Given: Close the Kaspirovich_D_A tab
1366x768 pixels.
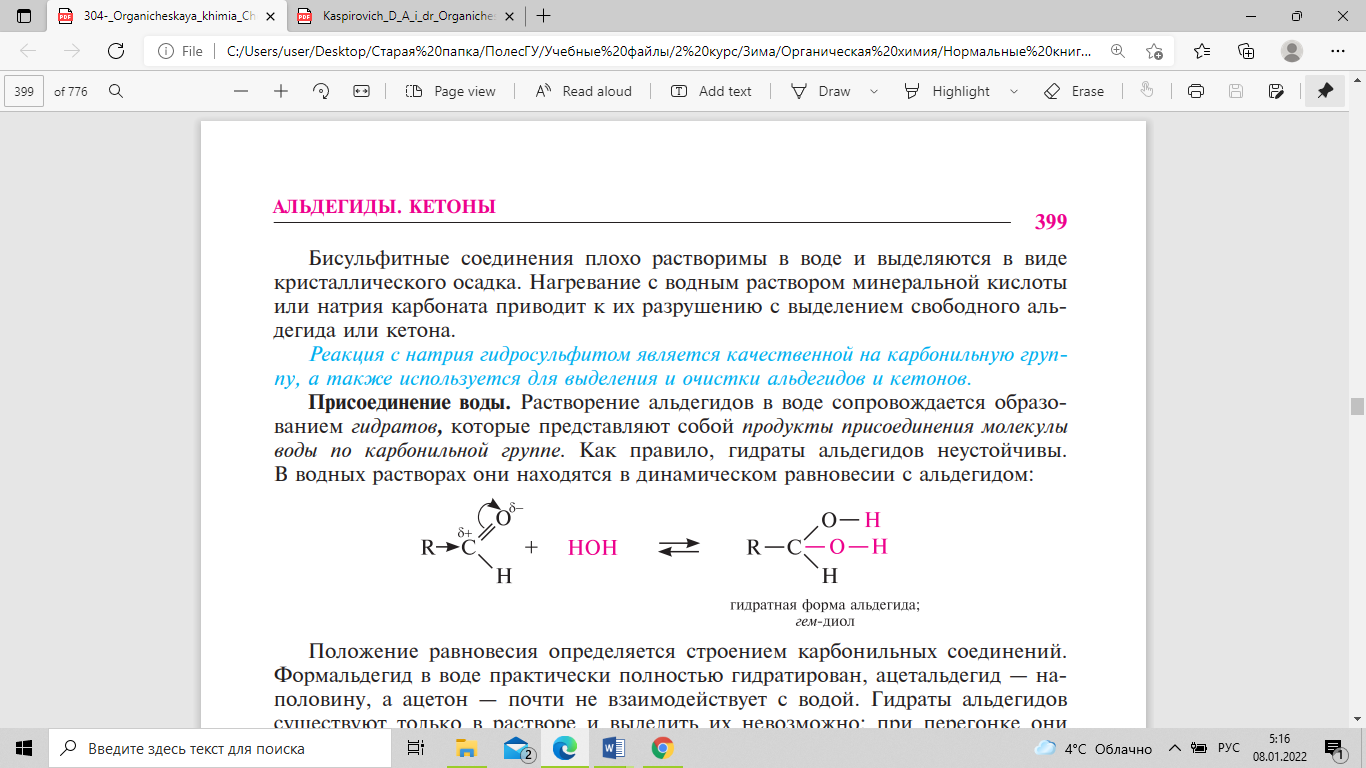Looking at the screenshot, I should [x=507, y=16].
